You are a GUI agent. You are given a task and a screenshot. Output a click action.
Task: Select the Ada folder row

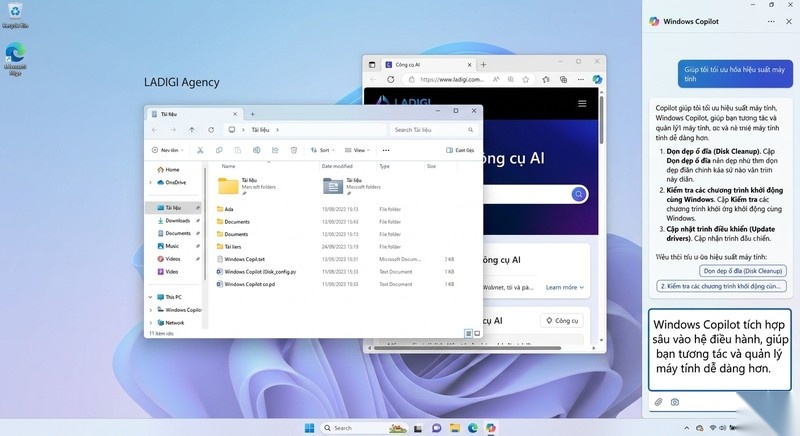click(337, 209)
